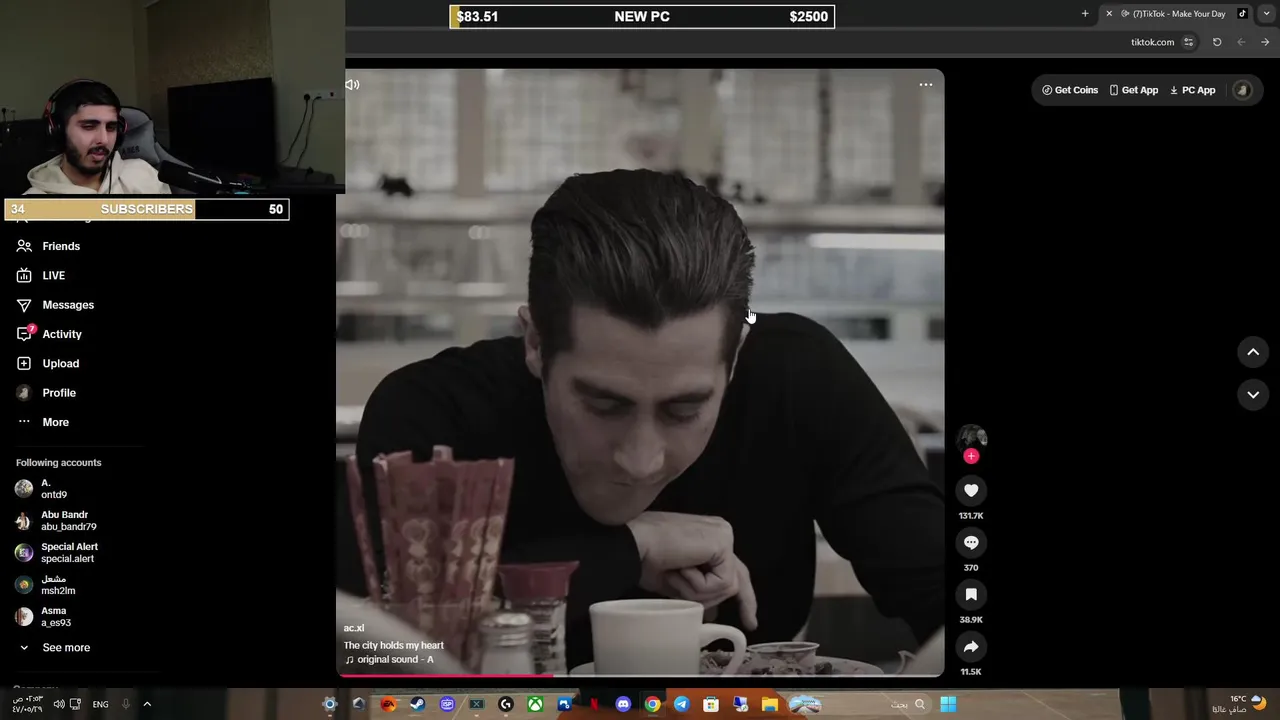
Task: Expand See more following accounts
Action: [x=54, y=647]
